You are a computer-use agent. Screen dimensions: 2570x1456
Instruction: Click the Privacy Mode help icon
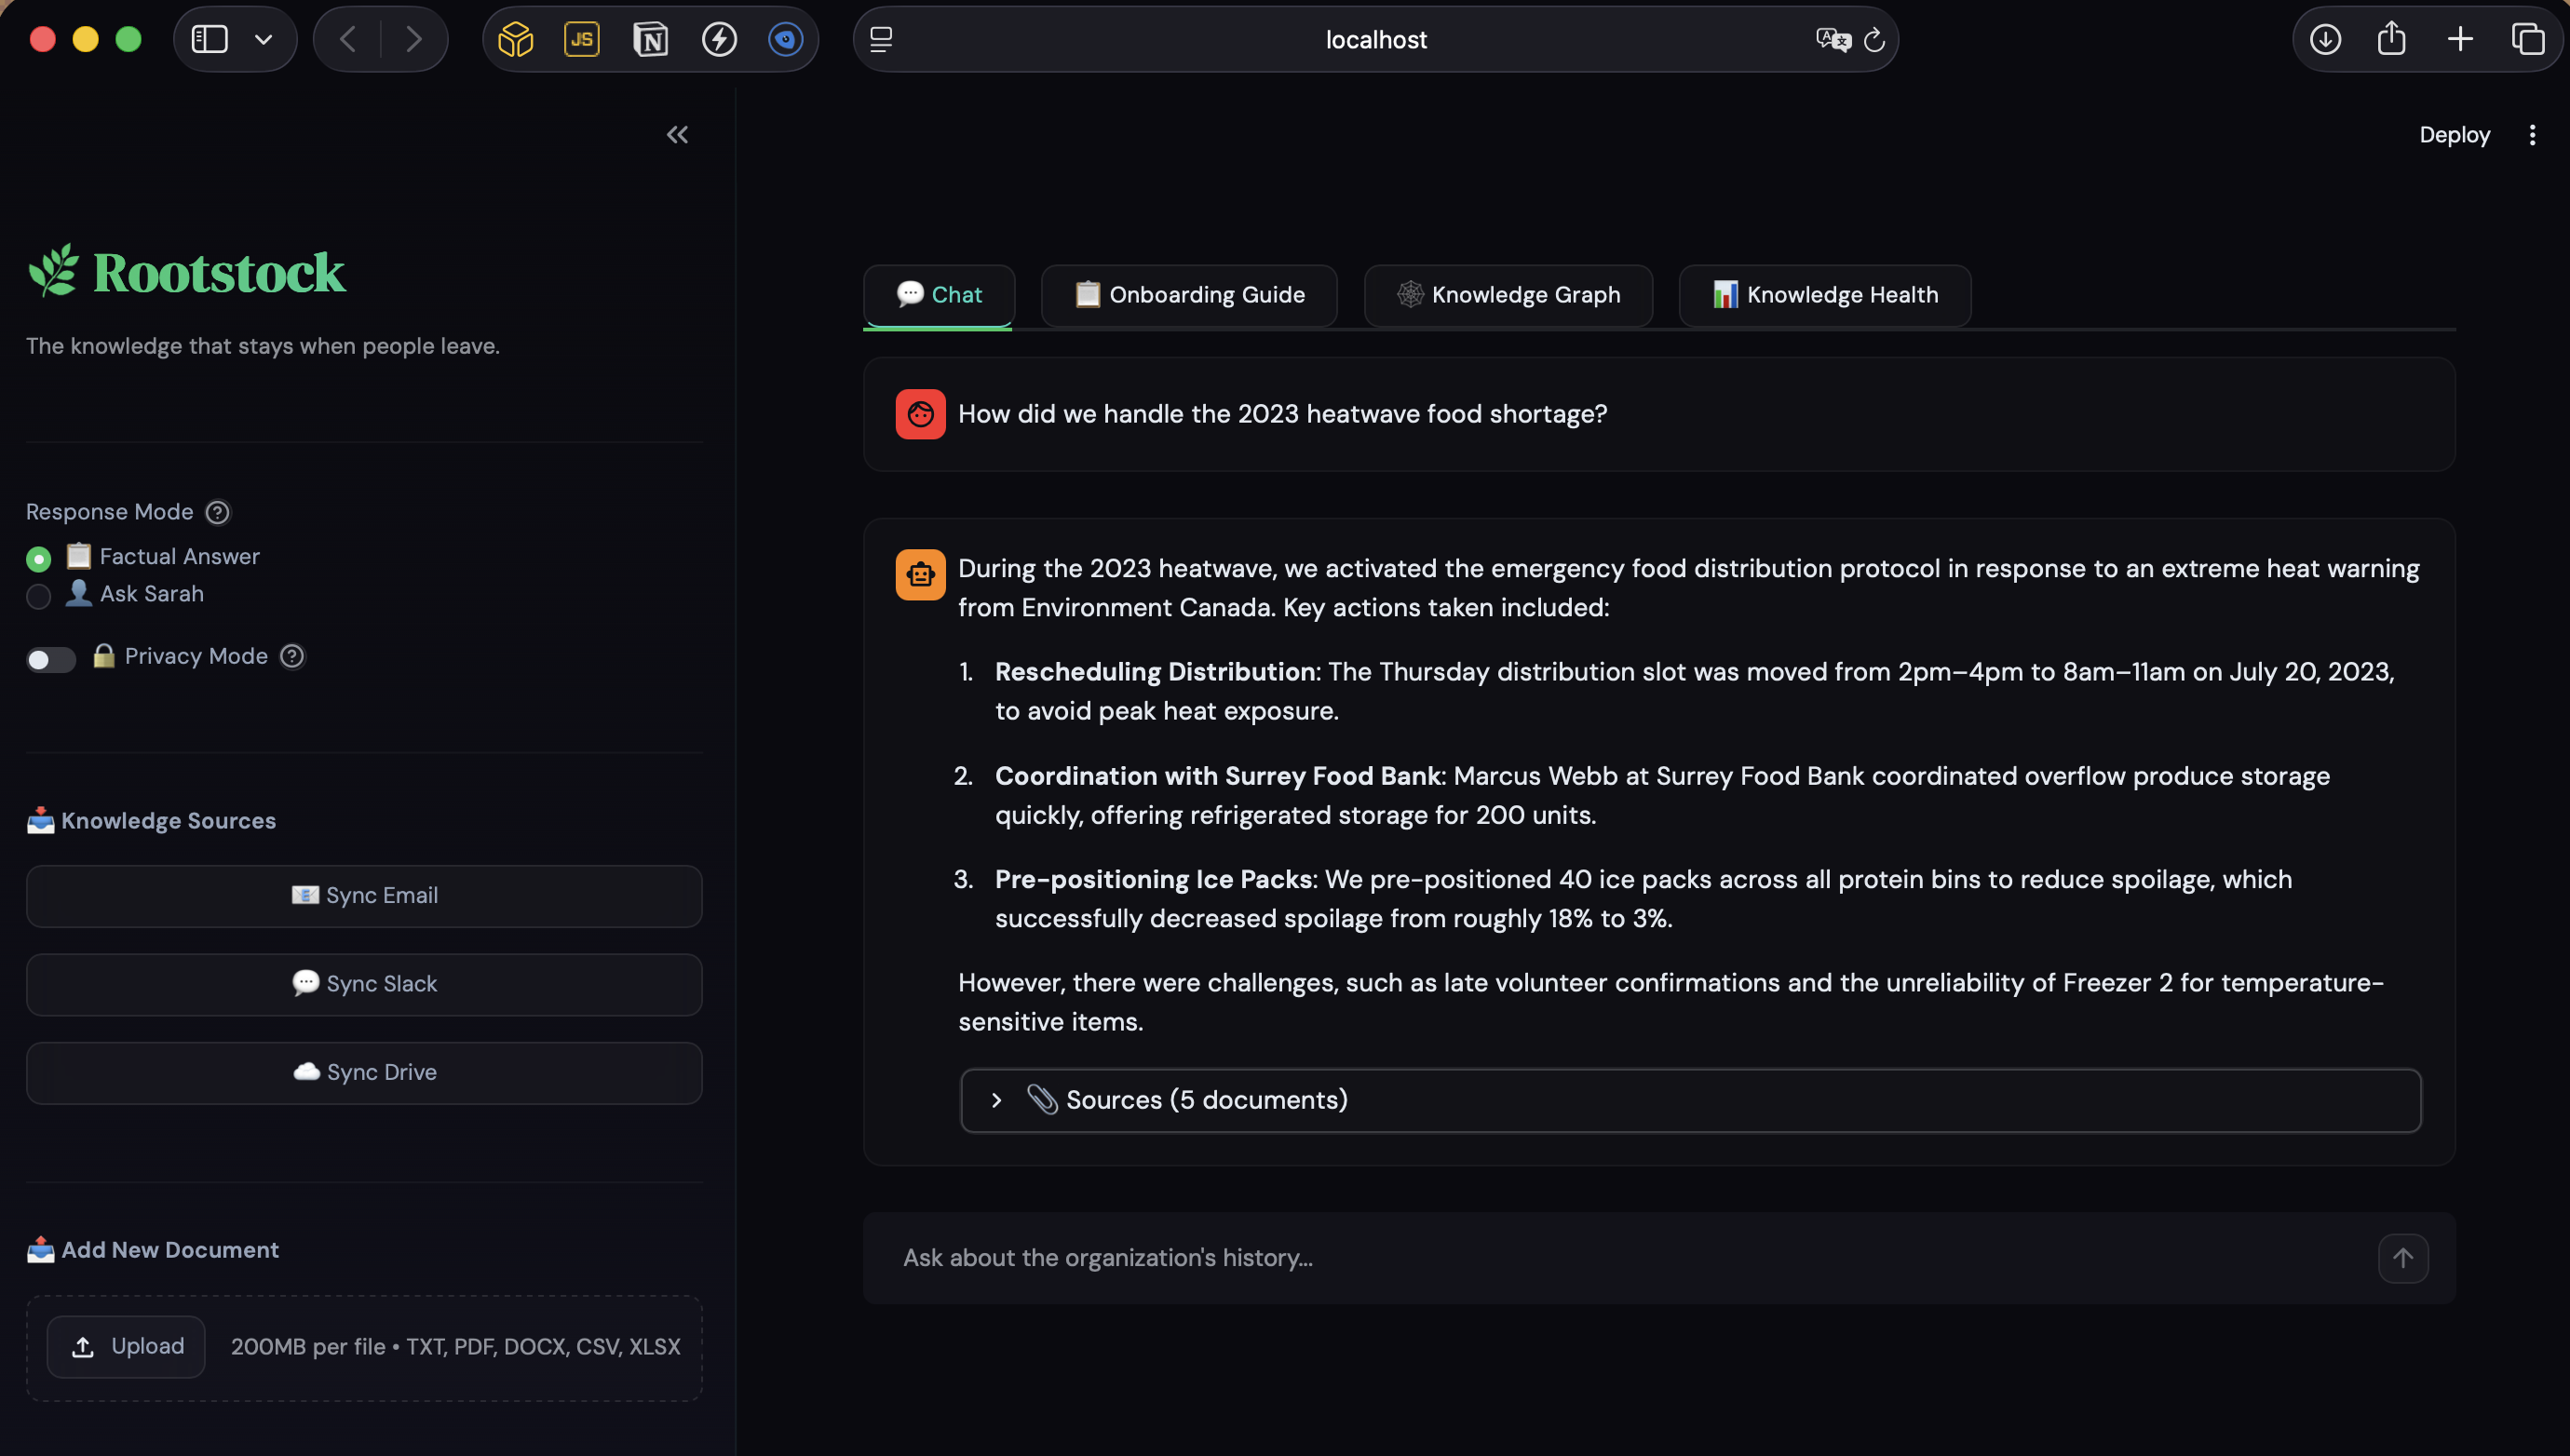click(x=292, y=656)
